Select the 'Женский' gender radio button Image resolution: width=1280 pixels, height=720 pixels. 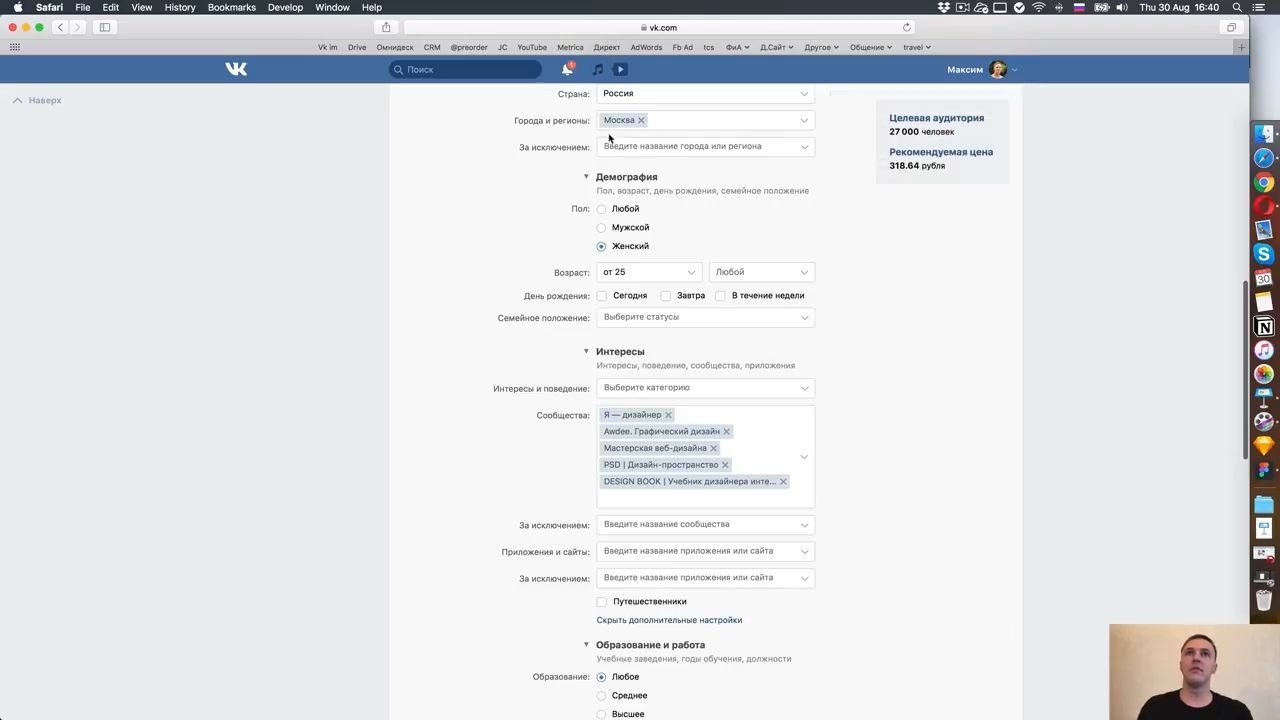(601, 246)
